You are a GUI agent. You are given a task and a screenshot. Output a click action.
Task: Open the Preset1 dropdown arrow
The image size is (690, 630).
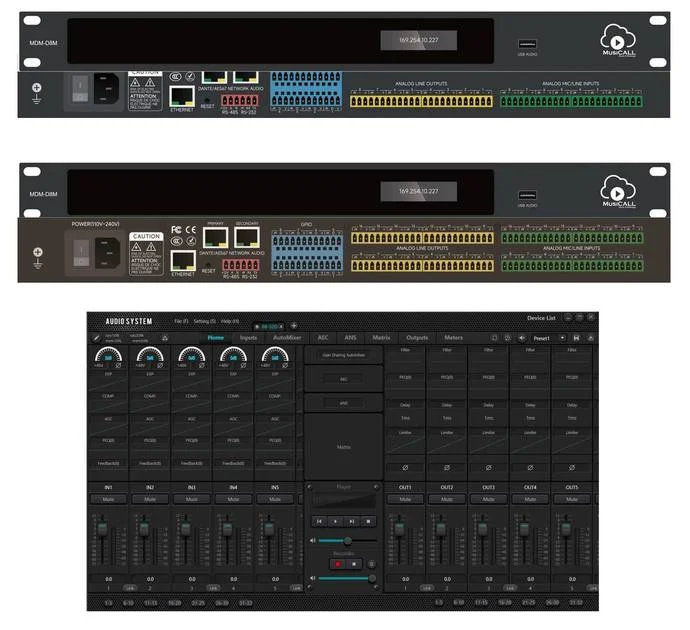coord(562,338)
